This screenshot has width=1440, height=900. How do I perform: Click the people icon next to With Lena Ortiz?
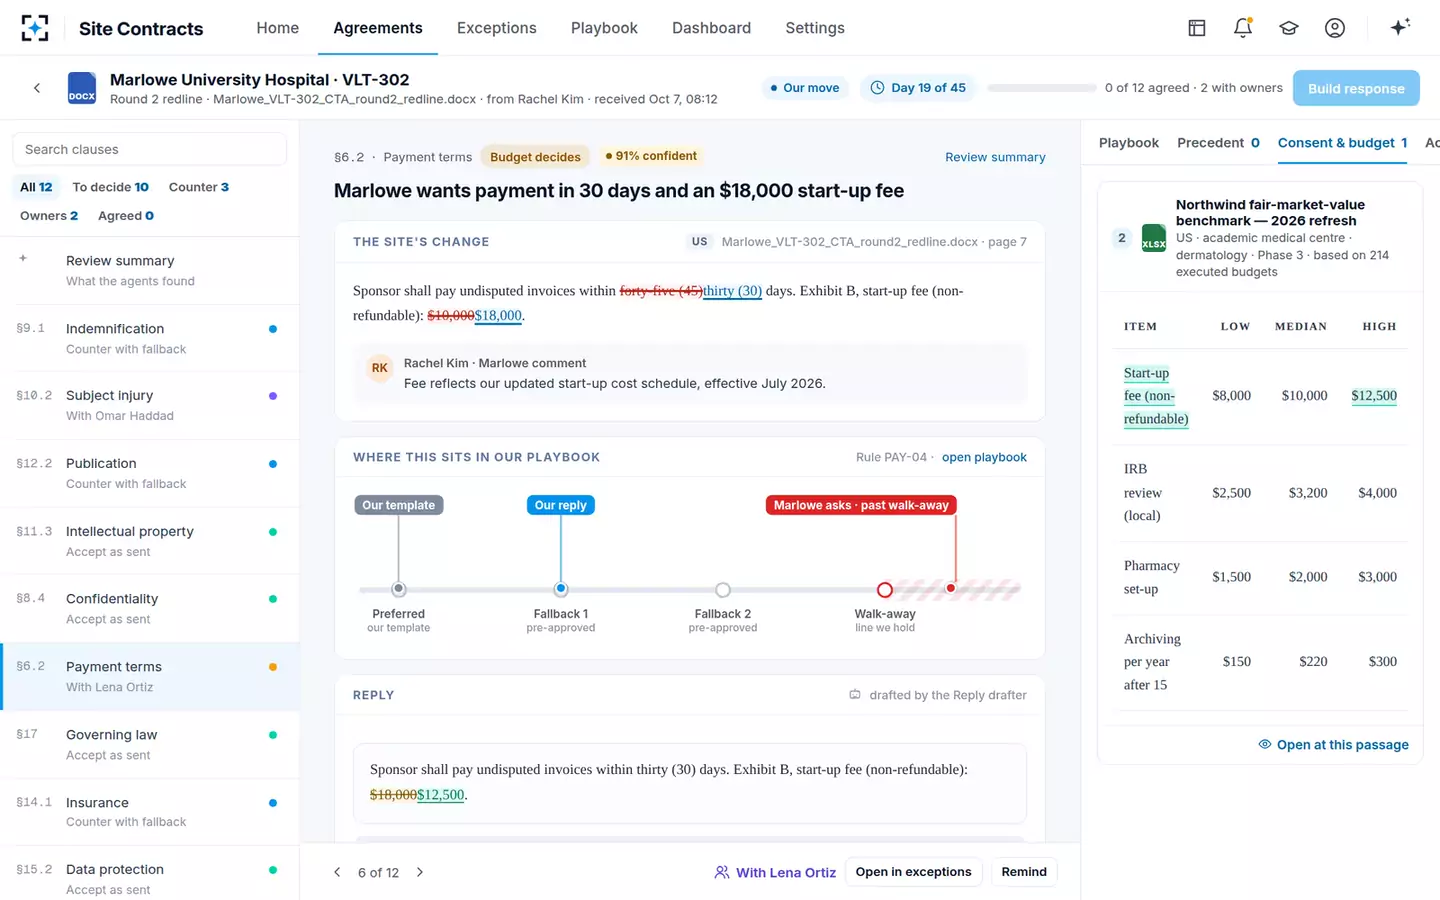(x=722, y=872)
